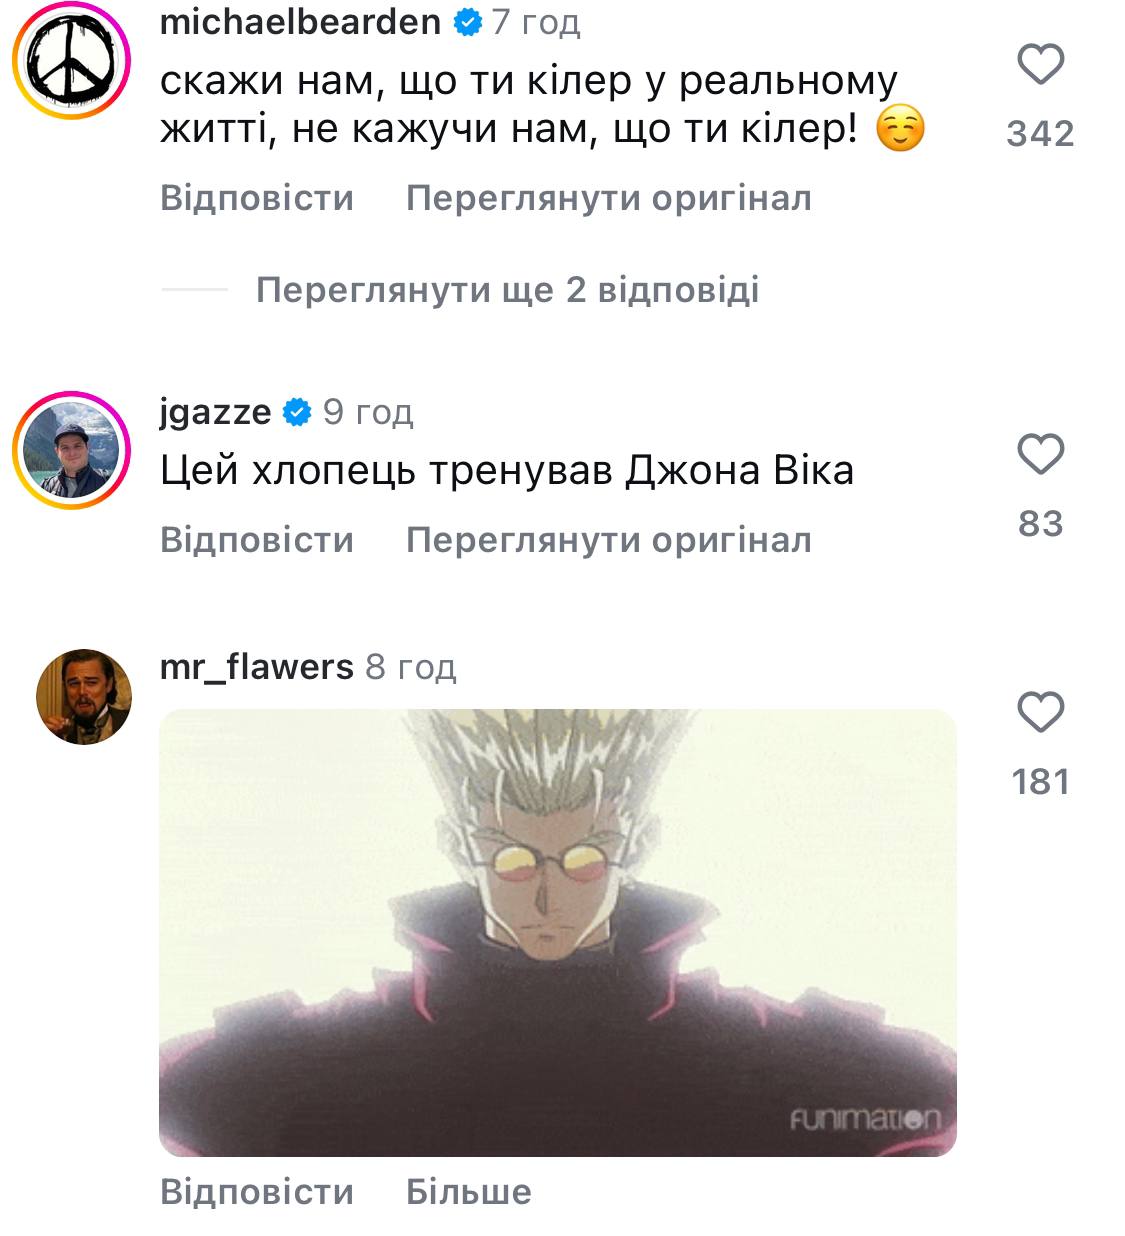Open jgazze's profile avatar

(72, 451)
